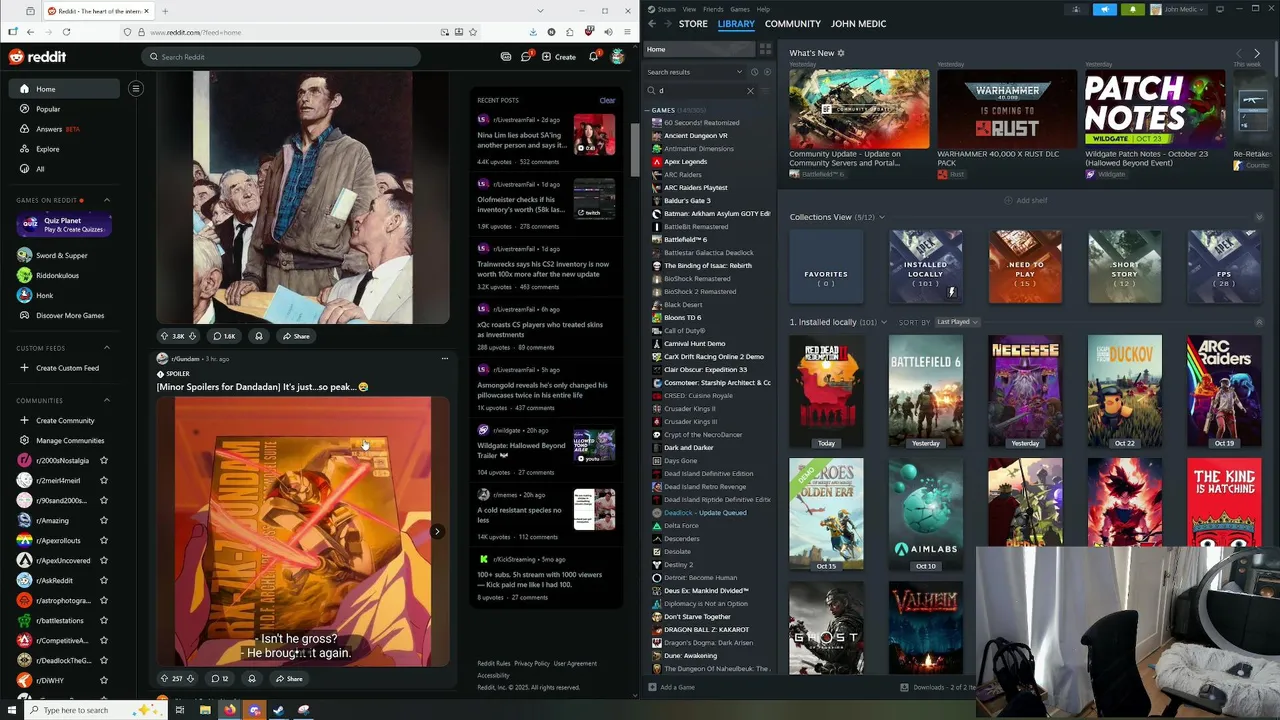Bookmark this page with the star icon
The image size is (1280, 720).
tap(473, 32)
